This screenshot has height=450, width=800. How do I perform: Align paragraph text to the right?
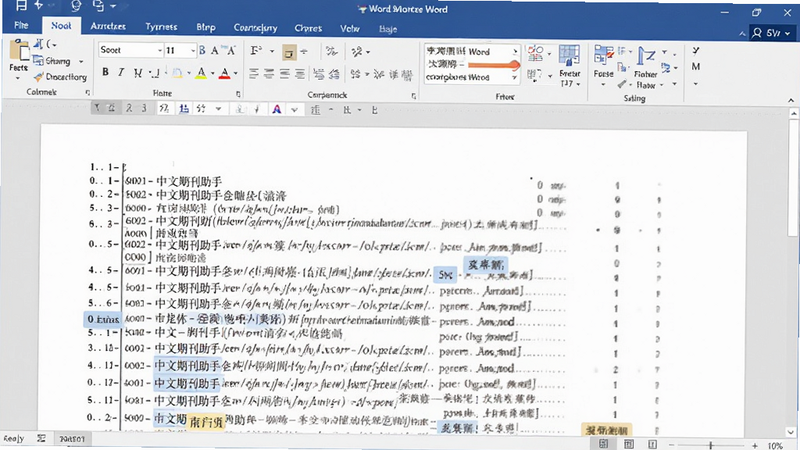coord(284,74)
